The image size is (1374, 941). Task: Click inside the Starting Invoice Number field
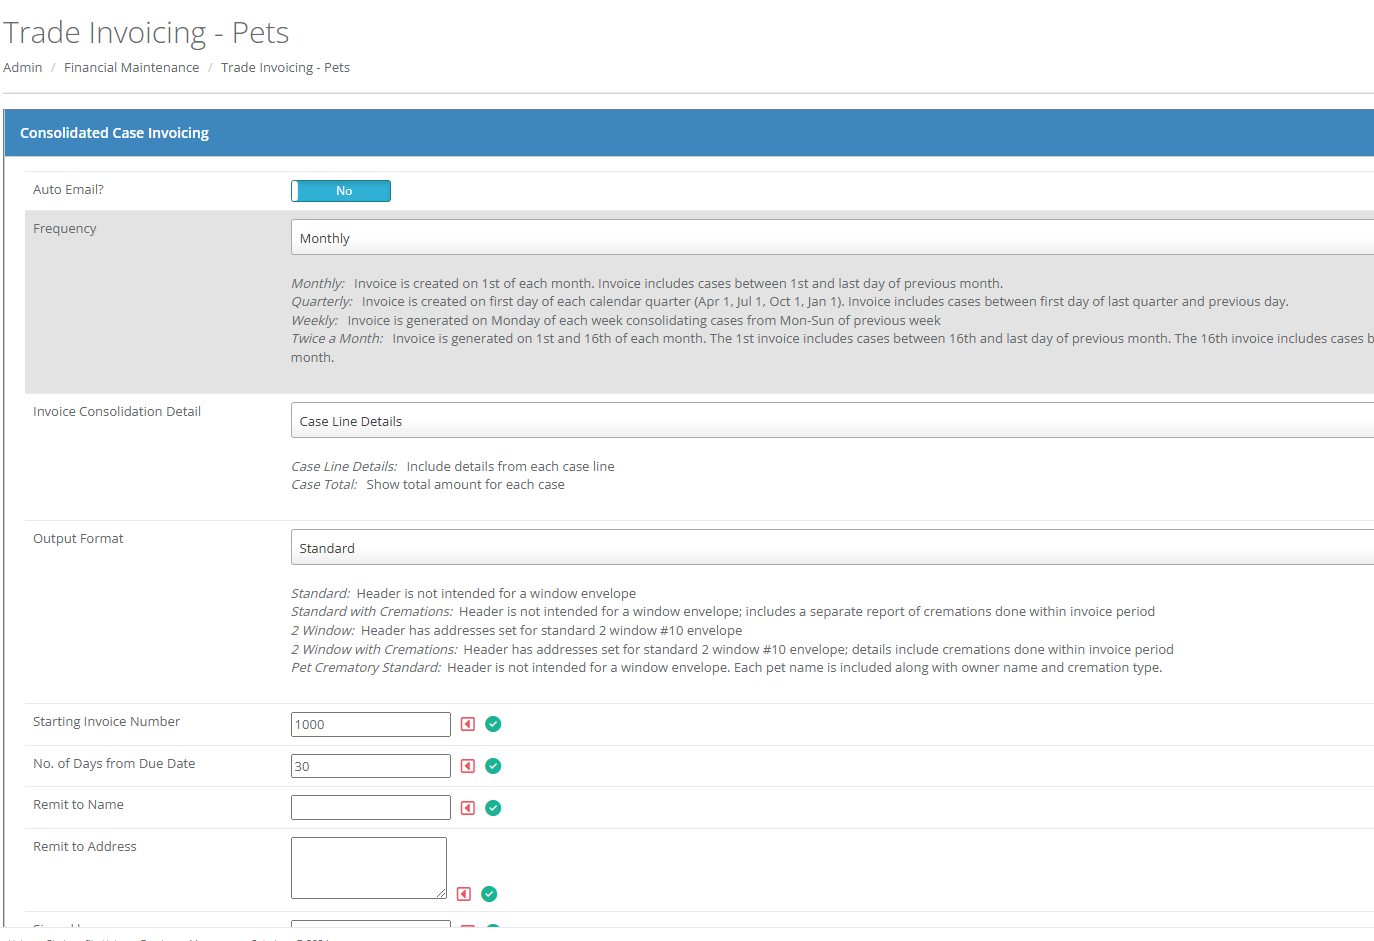tap(370, 723)
